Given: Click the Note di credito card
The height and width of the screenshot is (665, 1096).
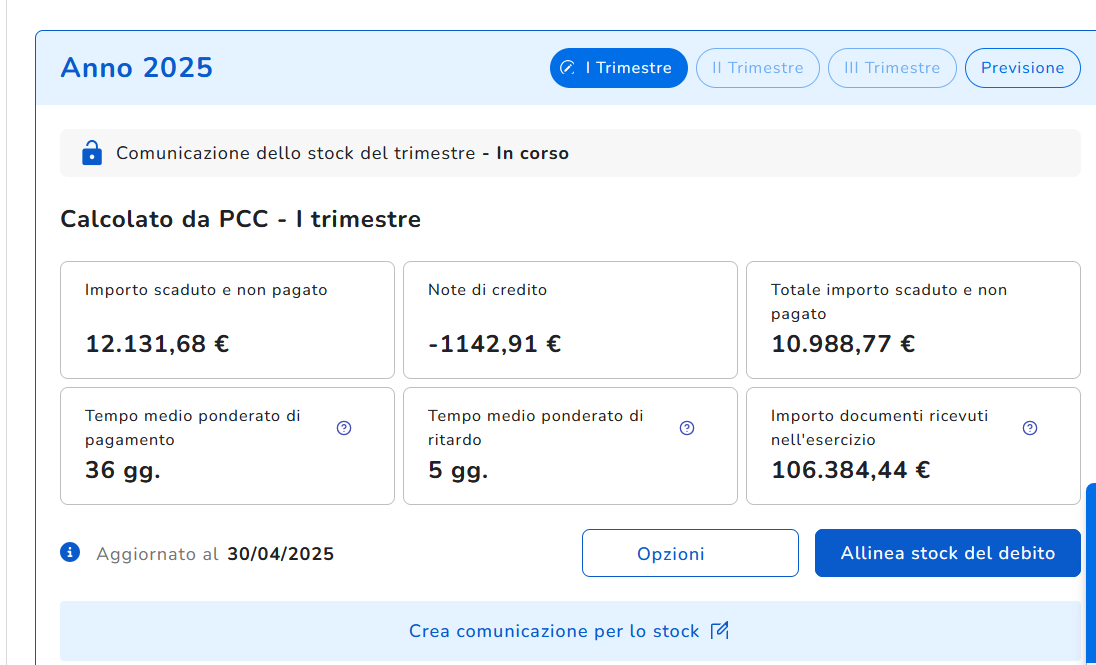Looking at the screenshot, I should [x=570, y=320].
